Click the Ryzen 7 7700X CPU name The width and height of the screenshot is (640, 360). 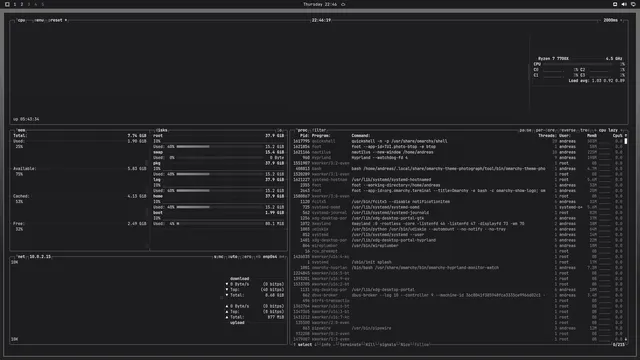[553, 59]
